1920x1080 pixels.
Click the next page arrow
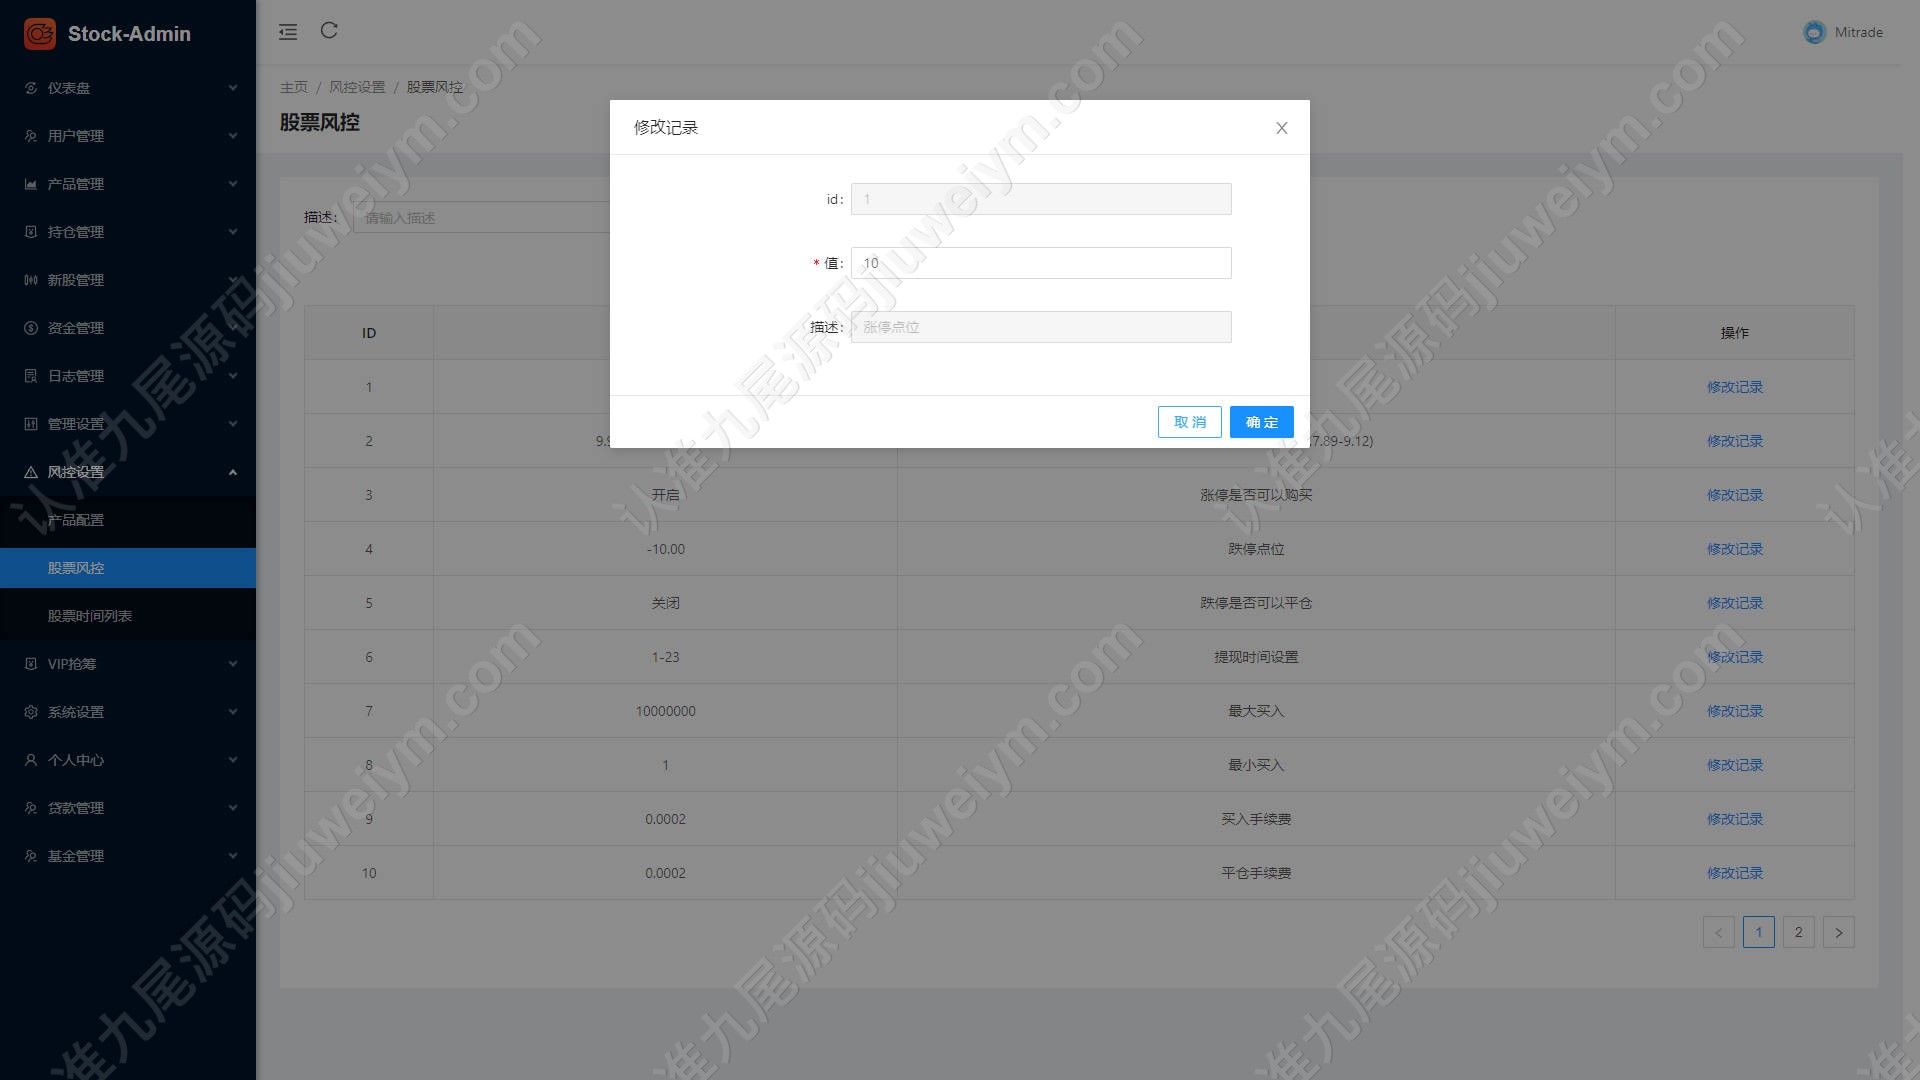[1838, 932]
